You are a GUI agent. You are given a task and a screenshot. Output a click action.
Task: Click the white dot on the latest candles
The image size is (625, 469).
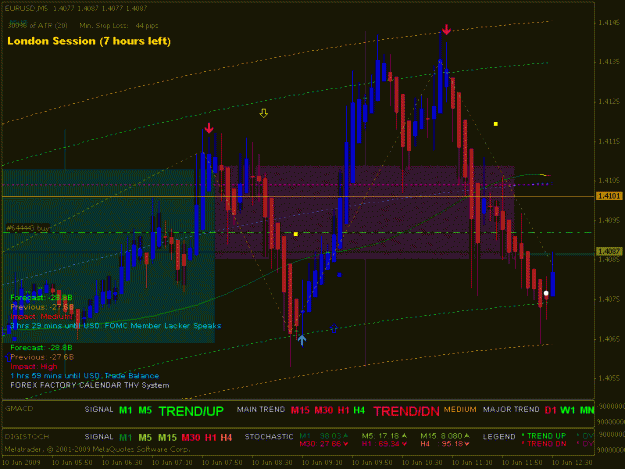tap(546, 293)
